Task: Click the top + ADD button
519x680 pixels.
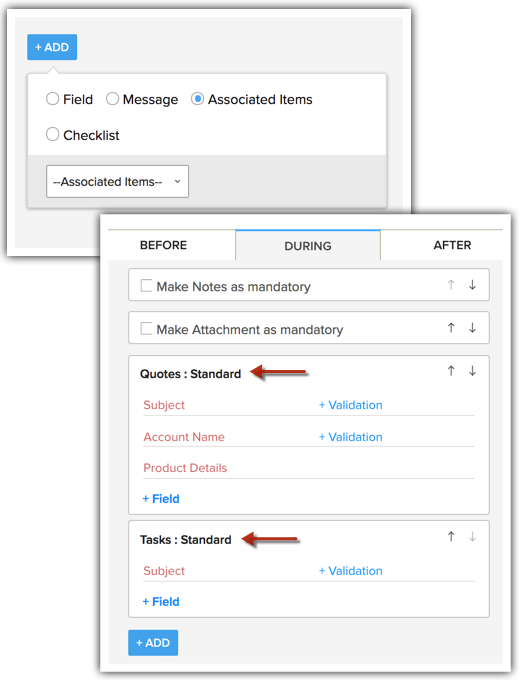Action: (x=52, y=47)
